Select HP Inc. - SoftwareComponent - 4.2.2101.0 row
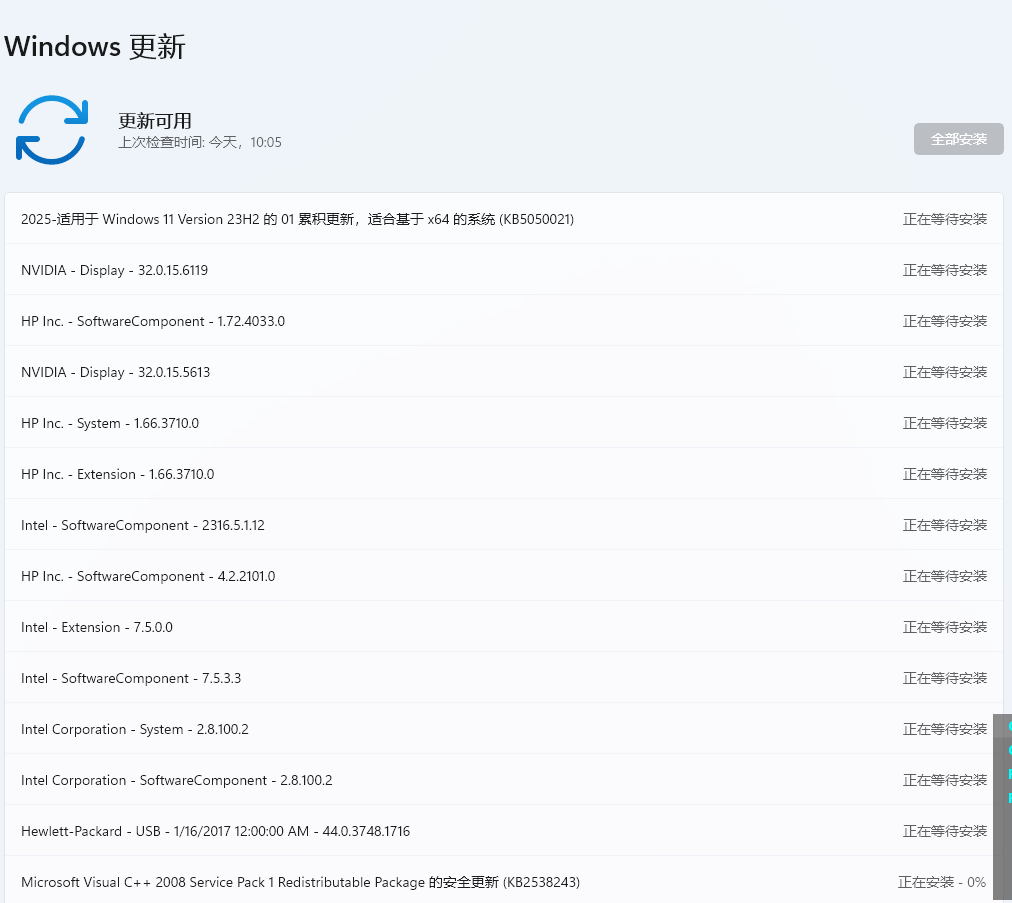 (504, 576)
